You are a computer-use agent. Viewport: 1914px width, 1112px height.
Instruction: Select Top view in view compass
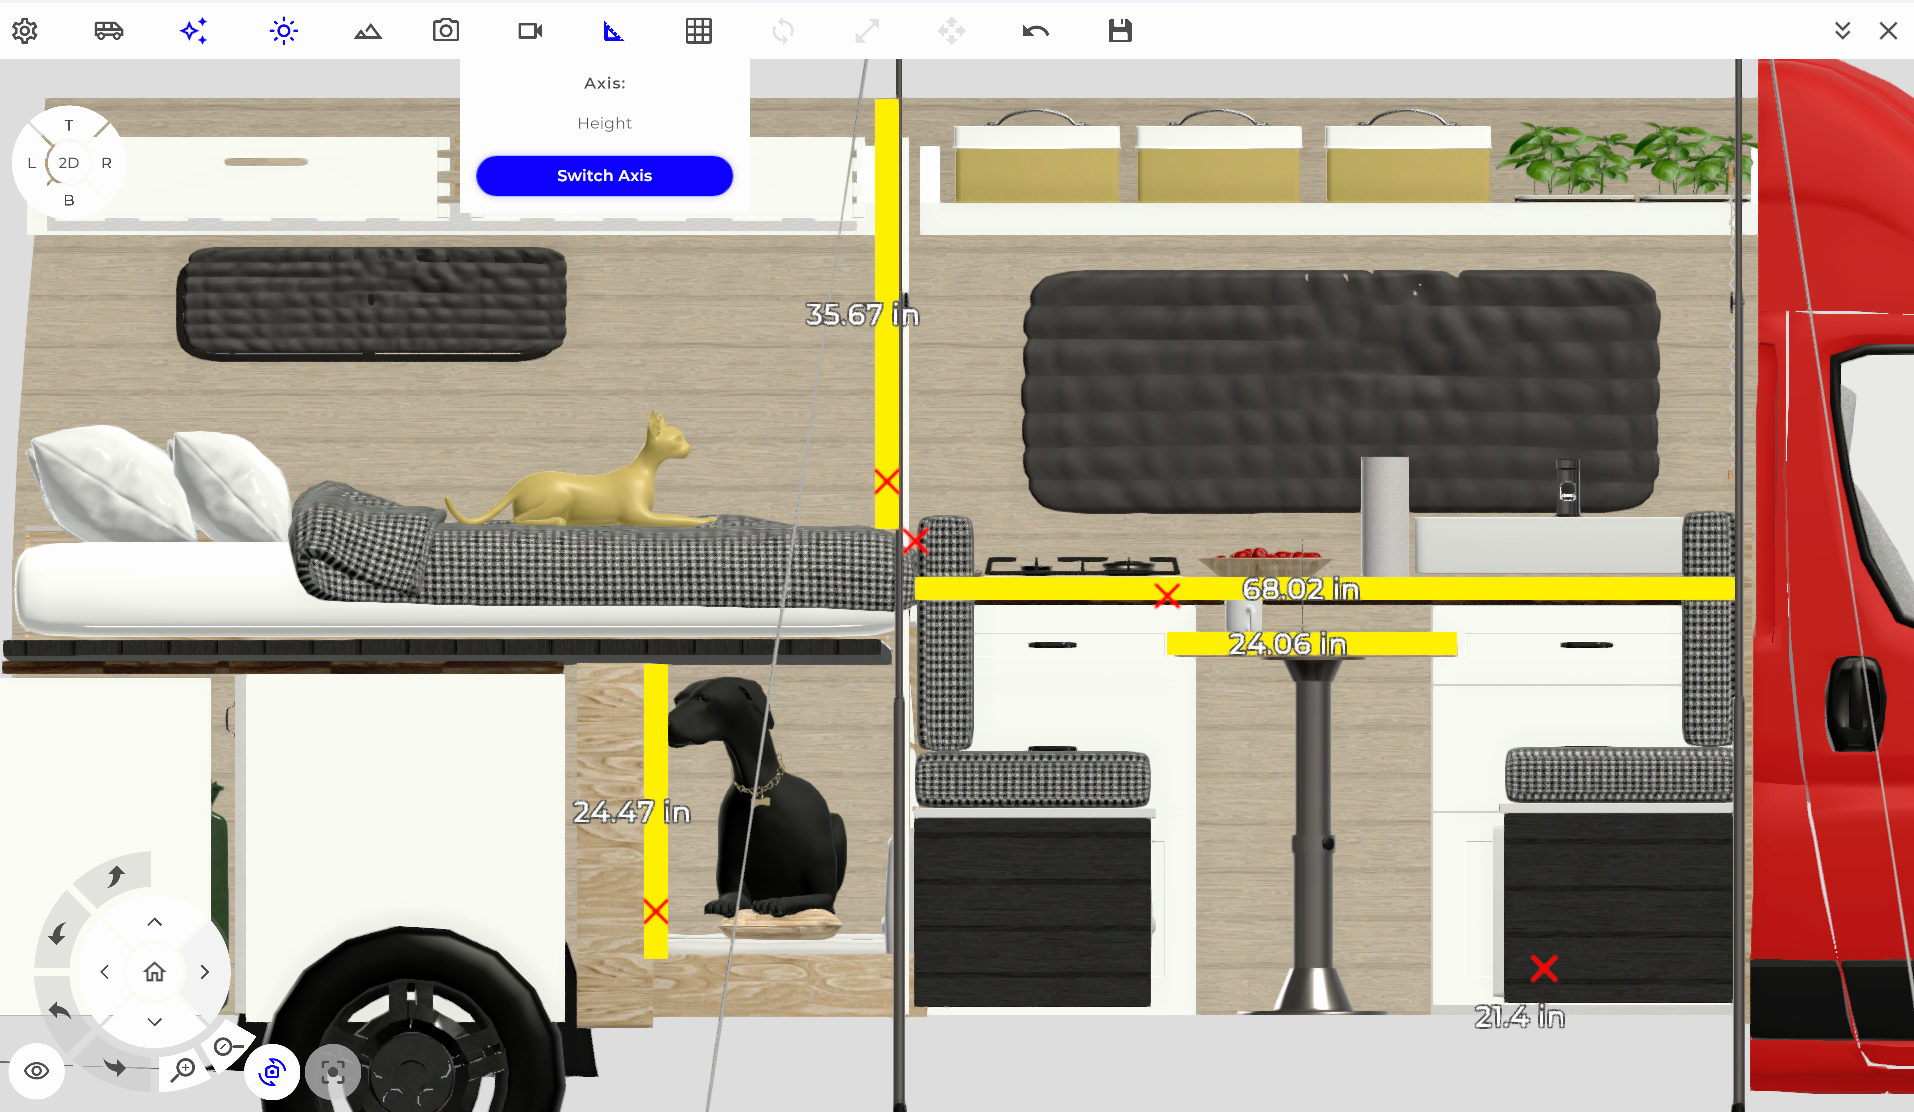[x=69, y=125]
